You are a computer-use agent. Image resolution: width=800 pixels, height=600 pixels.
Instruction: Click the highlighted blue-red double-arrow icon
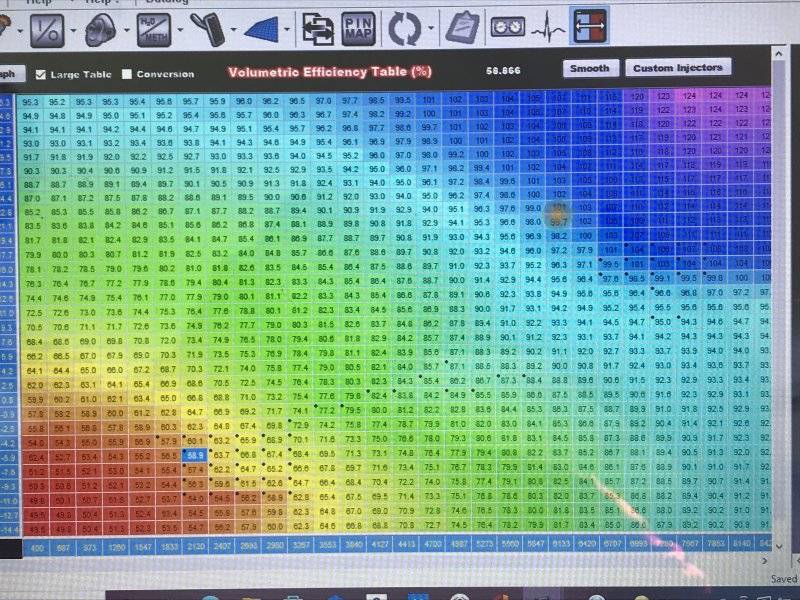(590, 25)
